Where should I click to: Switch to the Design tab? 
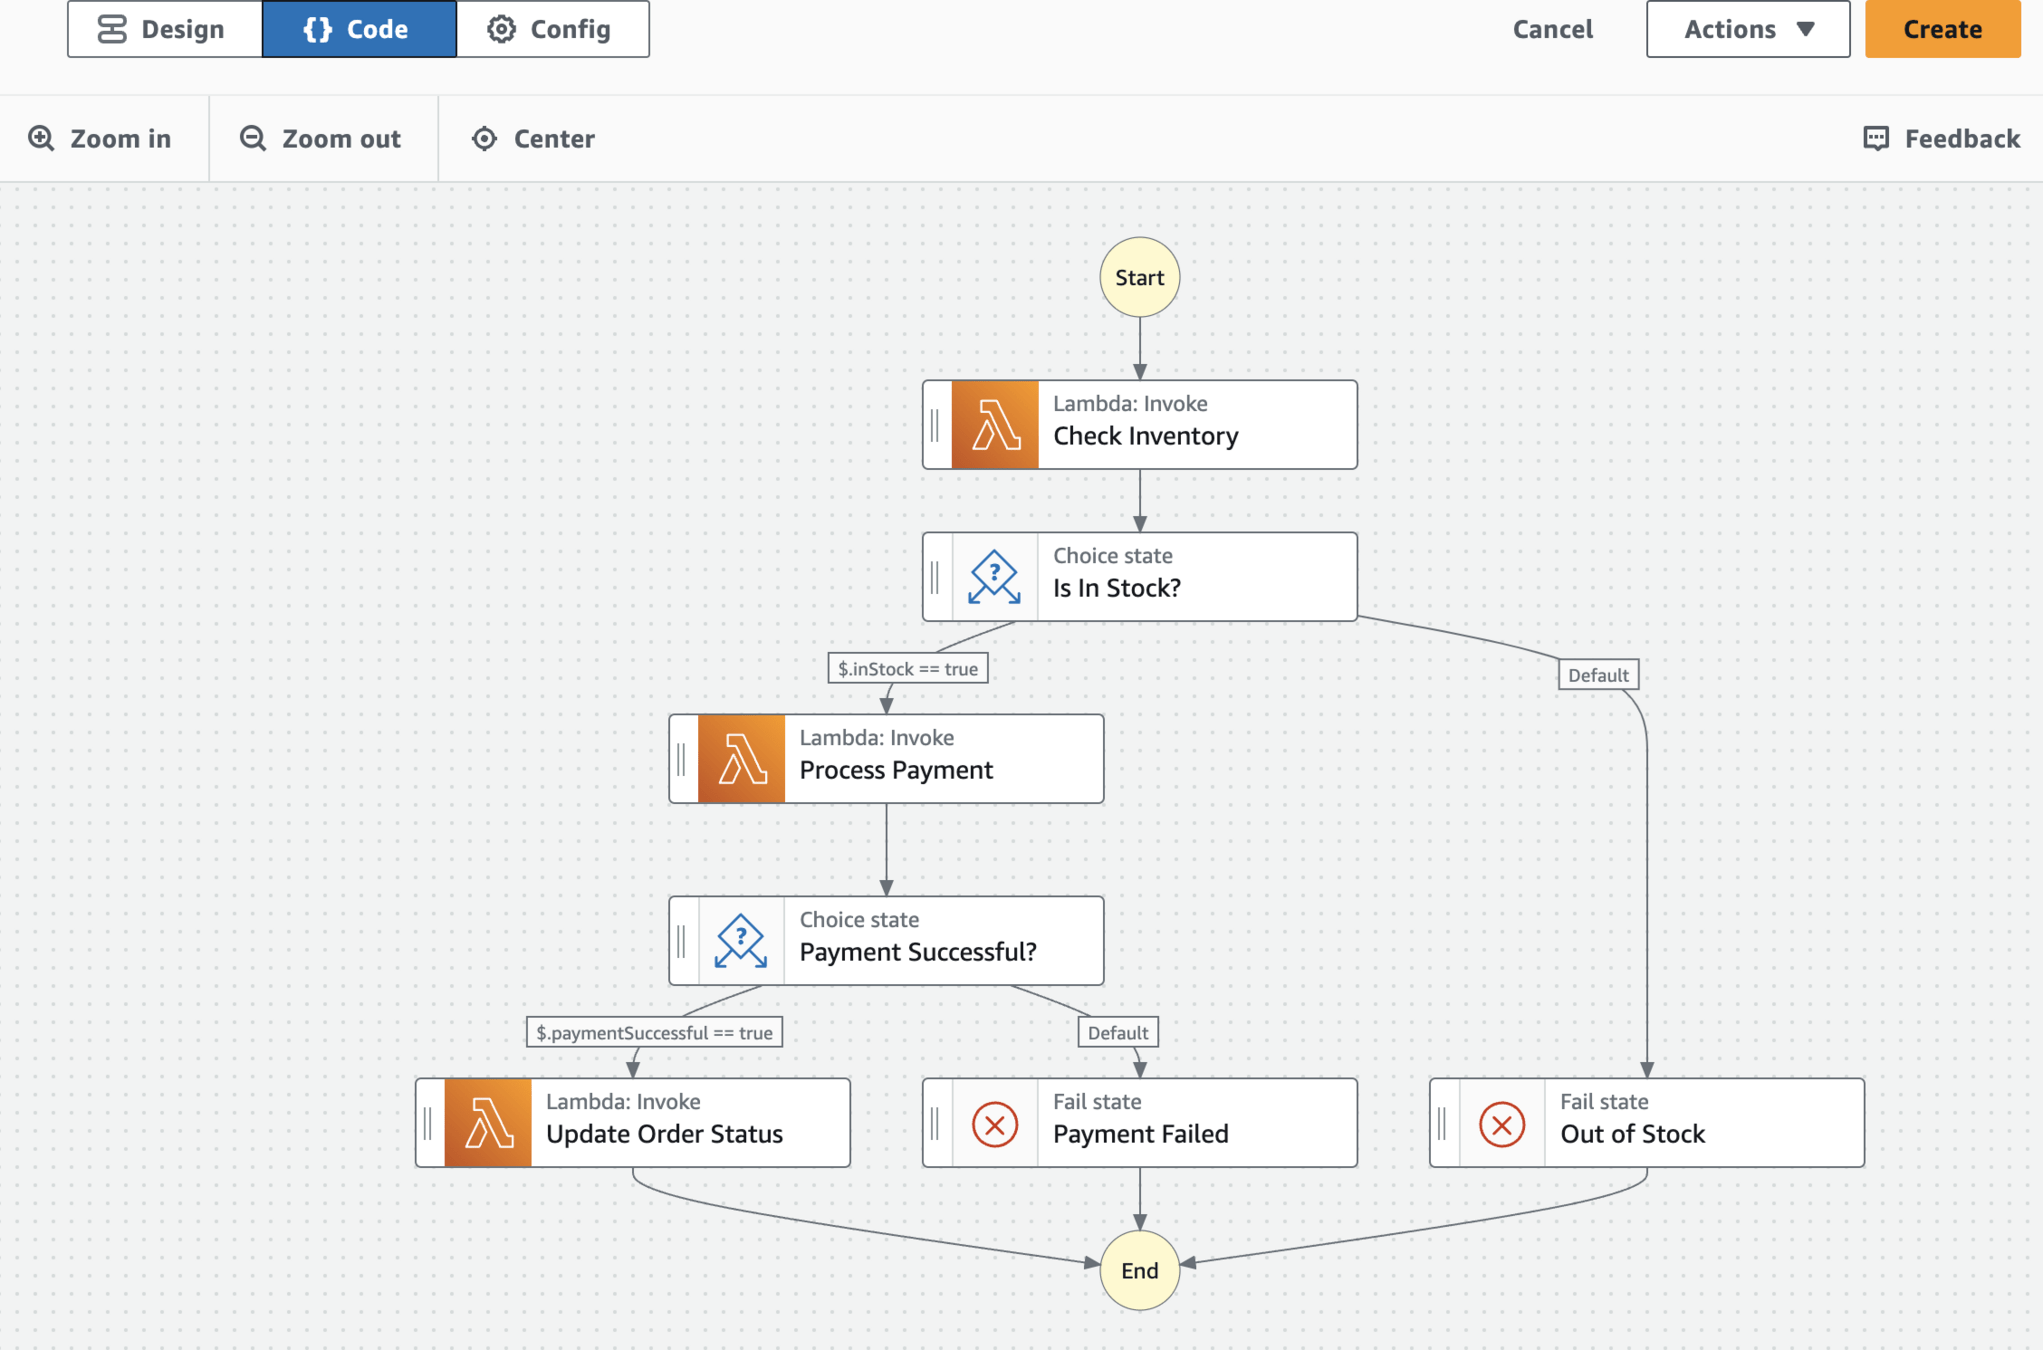pyautogui.click(x=164, y=29)
